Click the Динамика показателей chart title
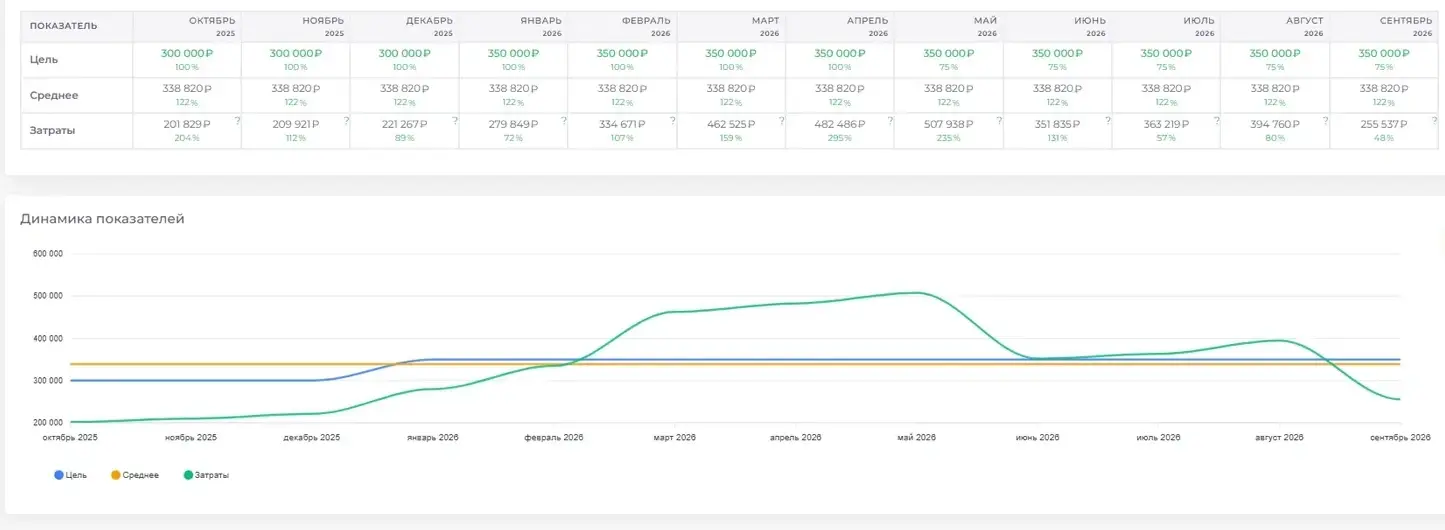This screenshot has width=1445, height=530. click(x=102, y=219)
